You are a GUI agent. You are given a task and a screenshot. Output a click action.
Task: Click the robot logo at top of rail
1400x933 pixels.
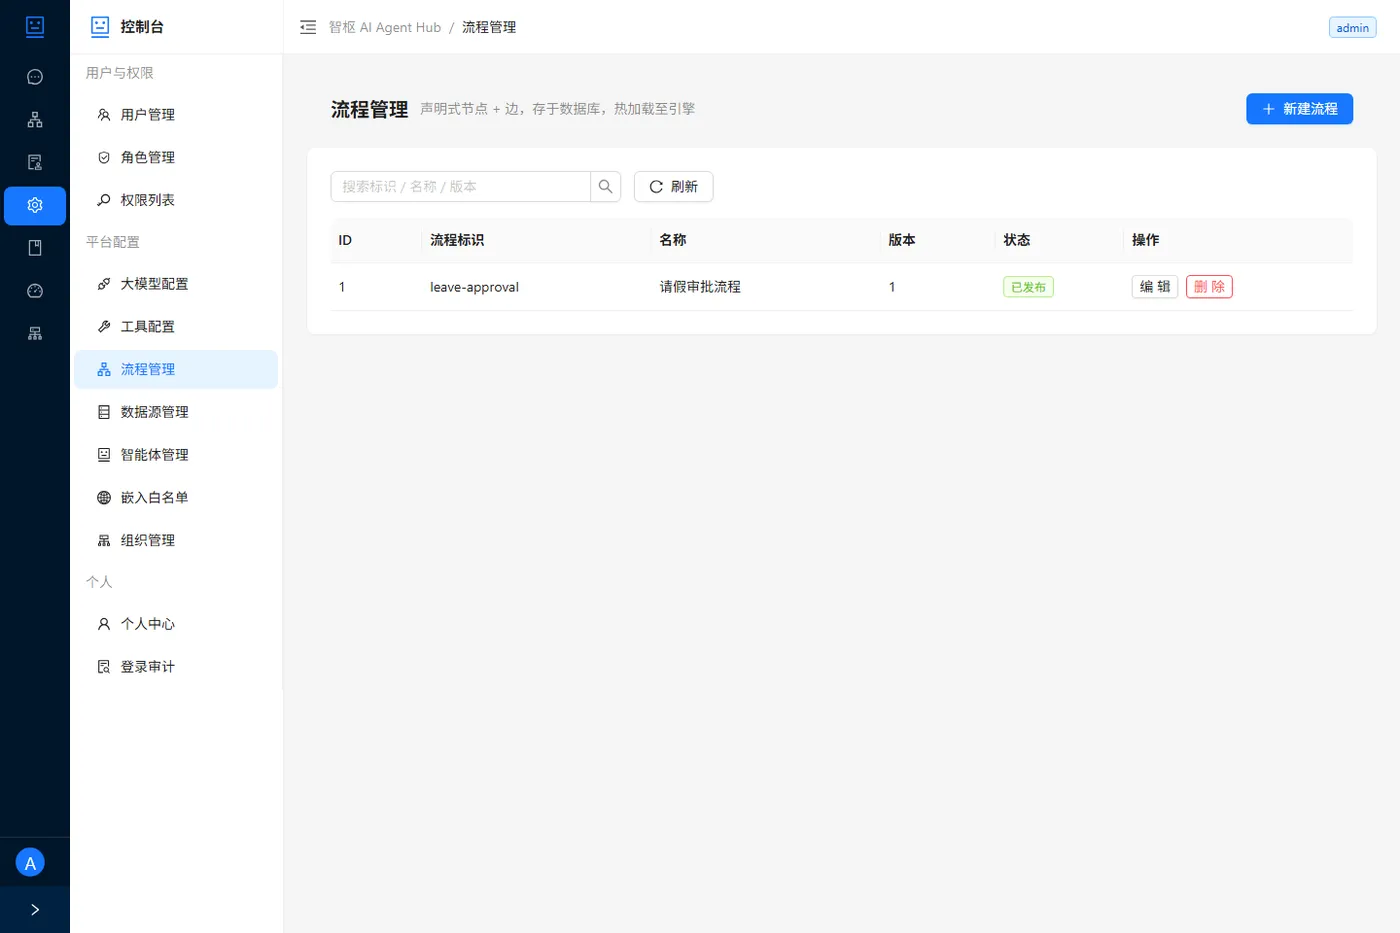tap(35, 27)
